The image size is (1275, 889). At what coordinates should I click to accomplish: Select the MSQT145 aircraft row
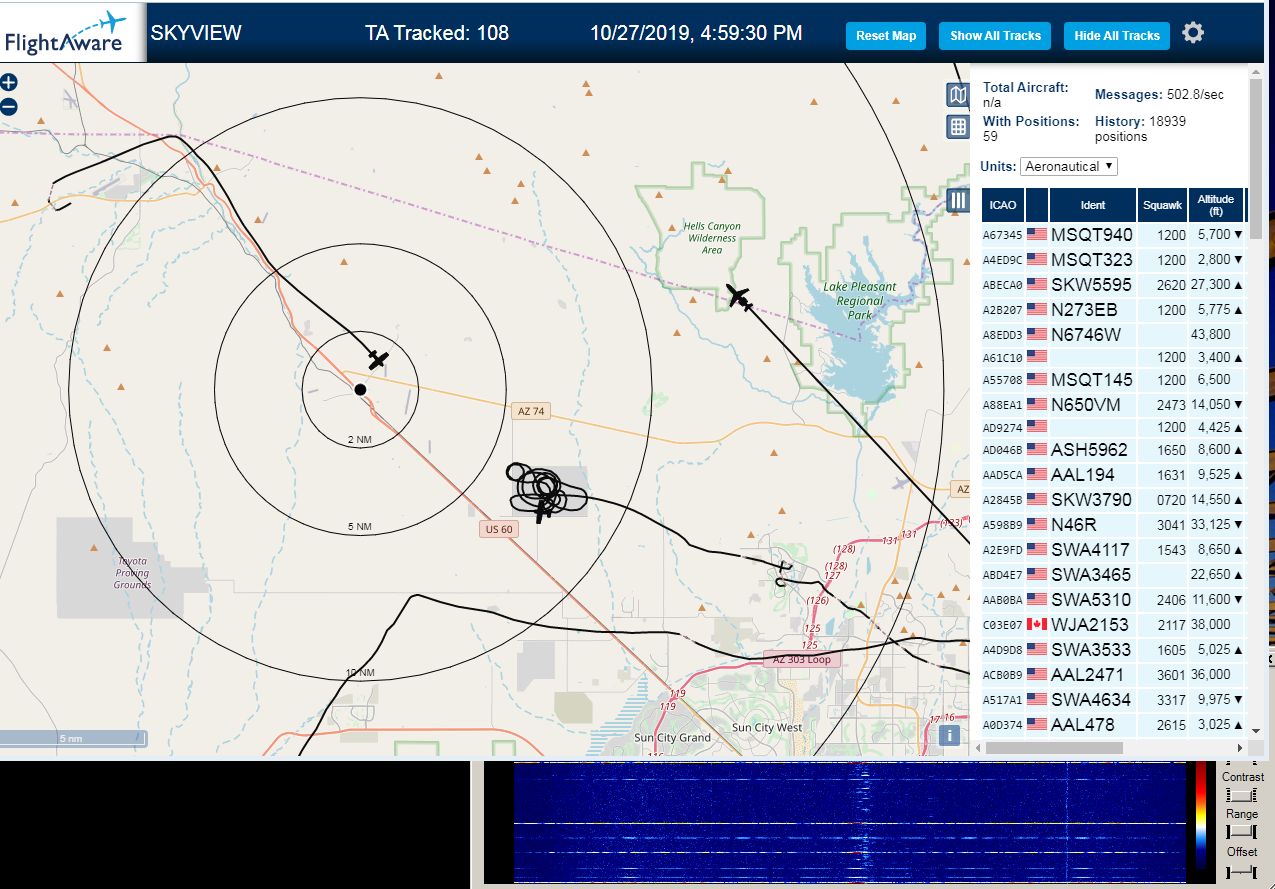[1113, 380]
